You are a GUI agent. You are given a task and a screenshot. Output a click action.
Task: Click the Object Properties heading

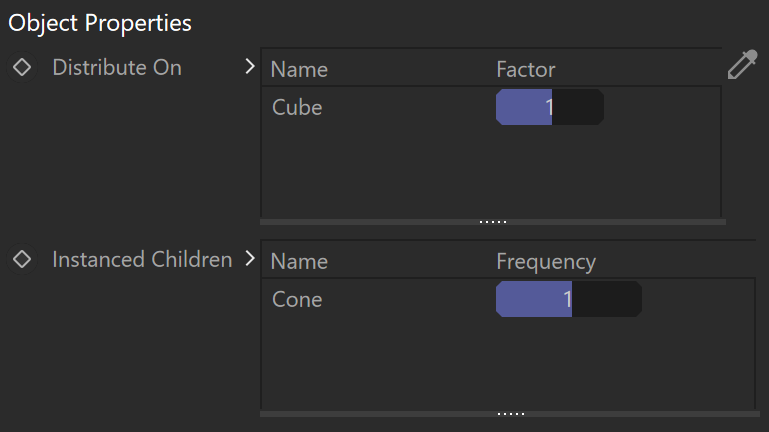[x=100, y=23]
